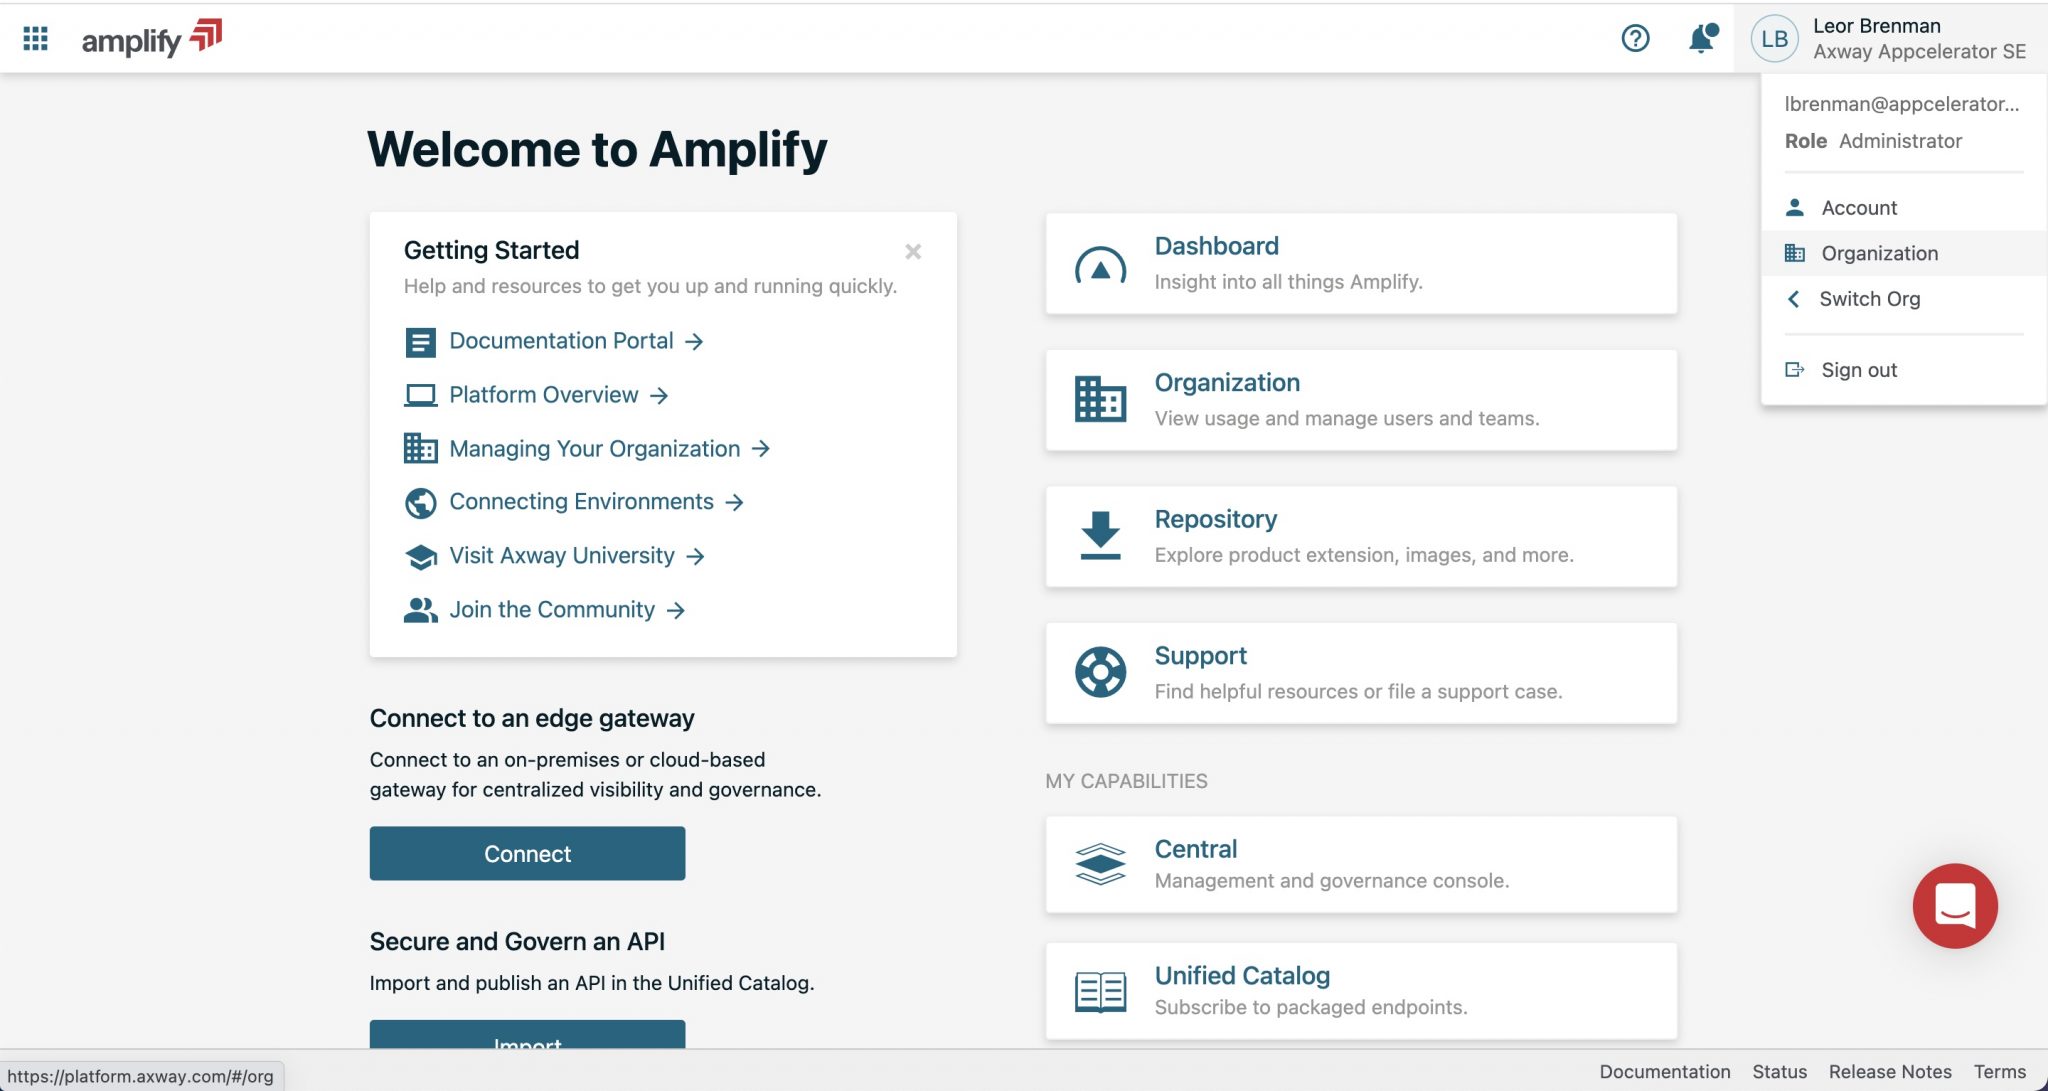Select Switch Org in the menu
2048x1091 pixels.
point(1870,299)
